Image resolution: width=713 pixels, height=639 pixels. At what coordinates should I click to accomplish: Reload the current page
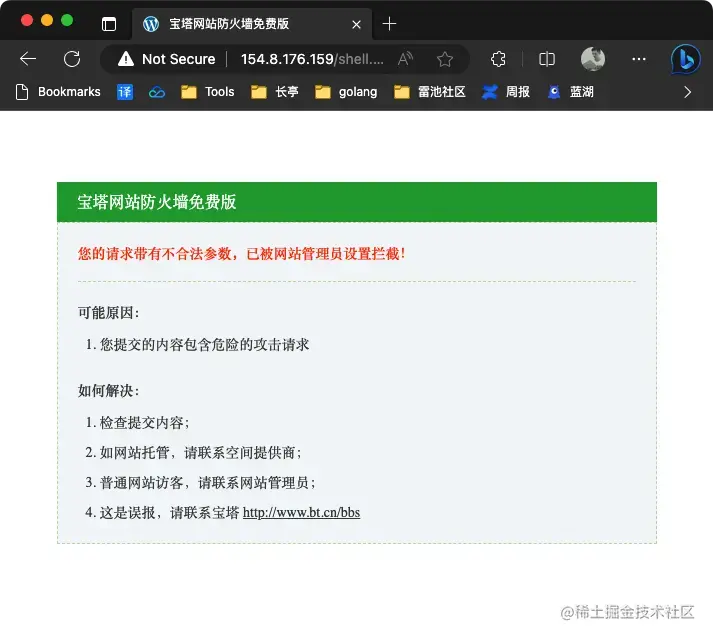[x=72, y=59]
